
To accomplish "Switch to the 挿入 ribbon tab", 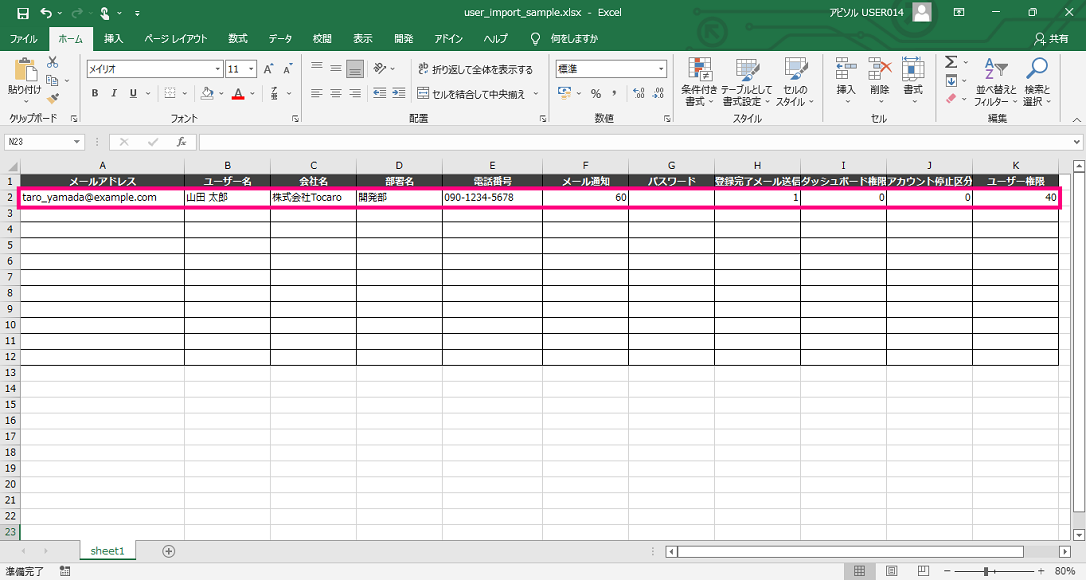I will tap(114, 38).
